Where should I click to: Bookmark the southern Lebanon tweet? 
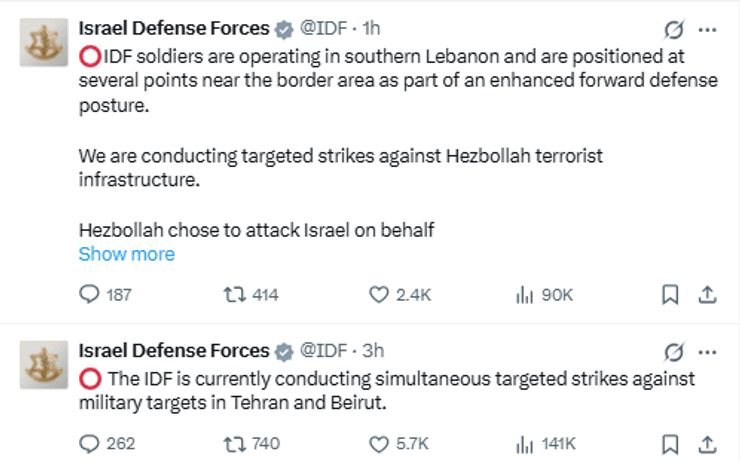(670, 295)
